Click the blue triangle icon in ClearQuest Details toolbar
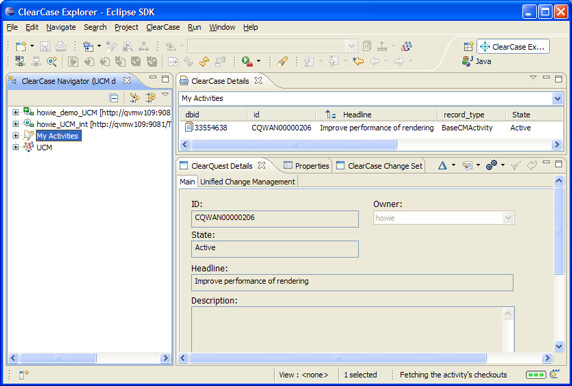This screenshot has width=572, height=386. coord(442,166)
